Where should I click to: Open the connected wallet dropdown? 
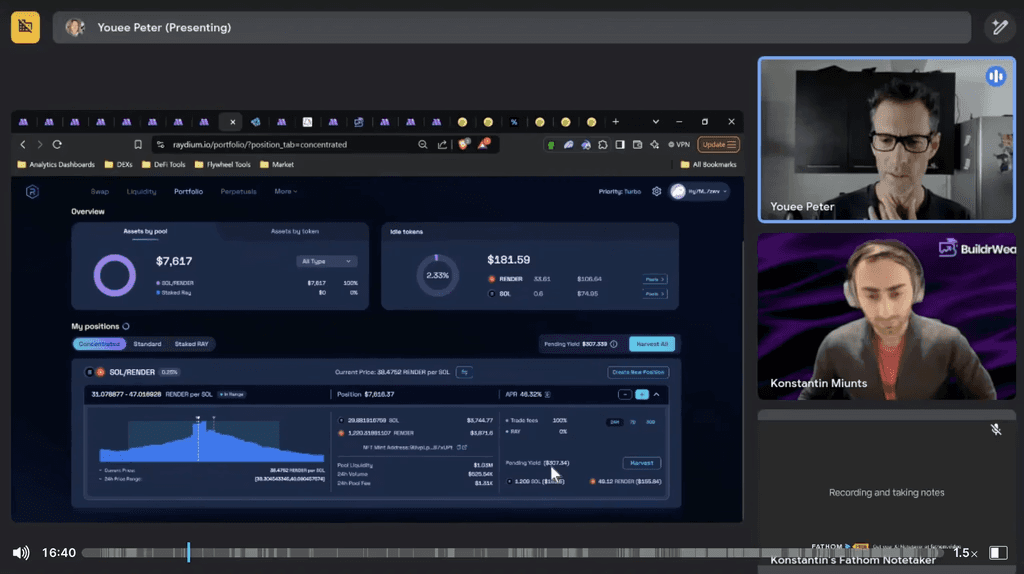[699, 191]
